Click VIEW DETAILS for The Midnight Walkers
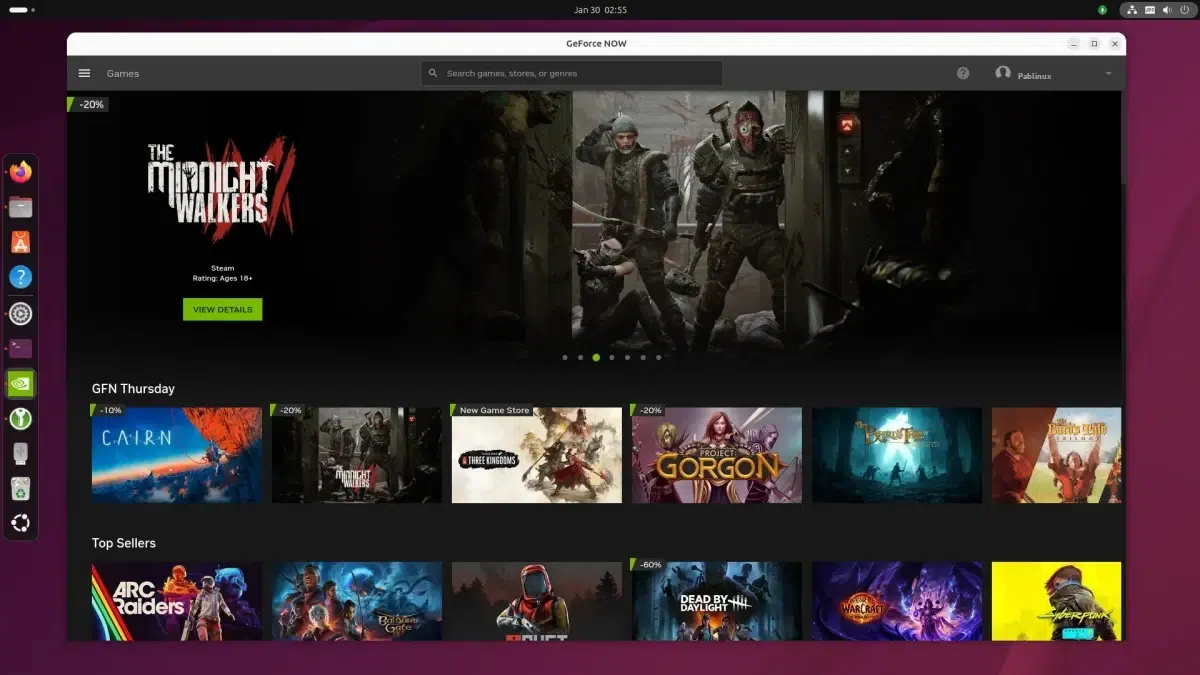The image size is (1200, 675). [x=222, y=309]
